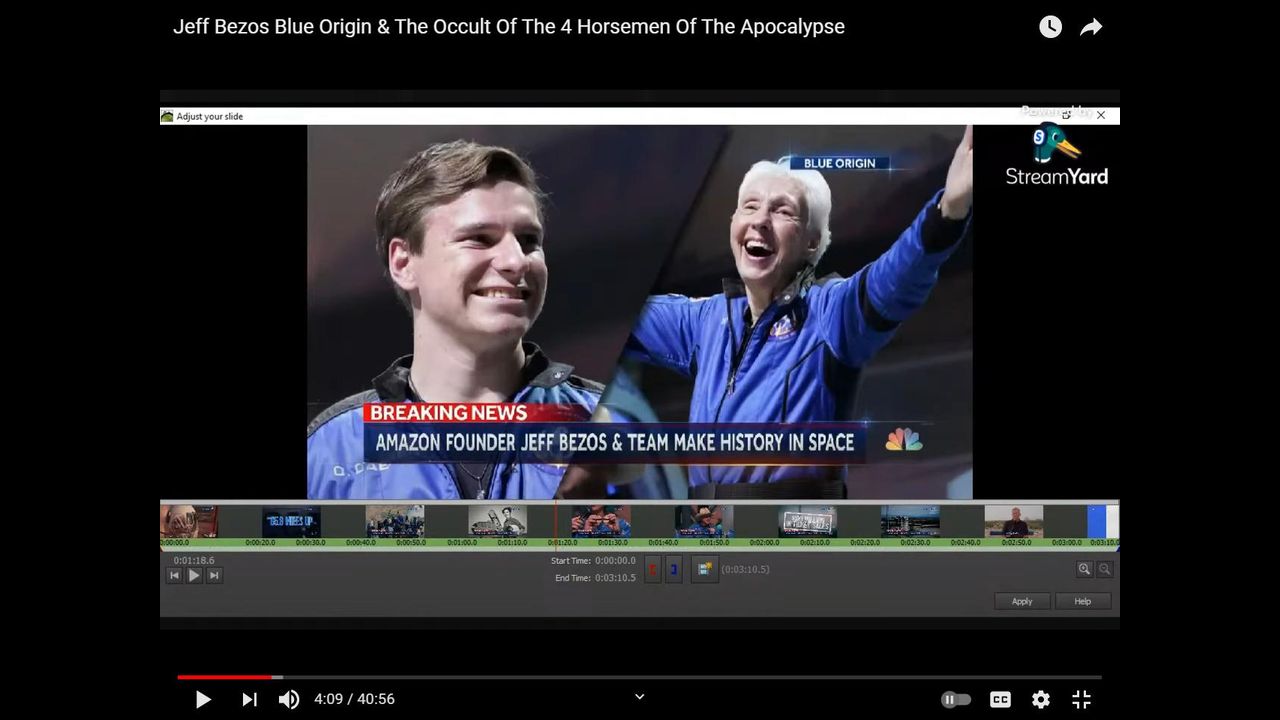Open the Share arrow icon

(x=1091, y=27)
